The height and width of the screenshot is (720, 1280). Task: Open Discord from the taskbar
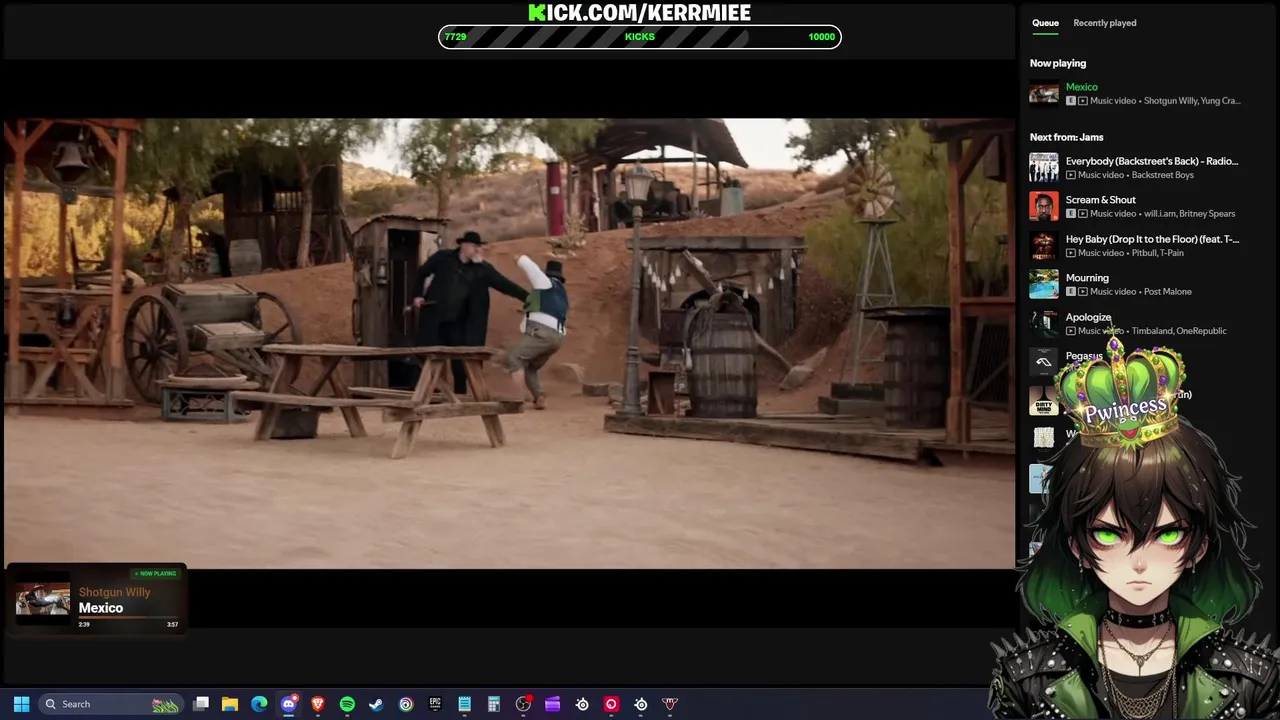289,704
